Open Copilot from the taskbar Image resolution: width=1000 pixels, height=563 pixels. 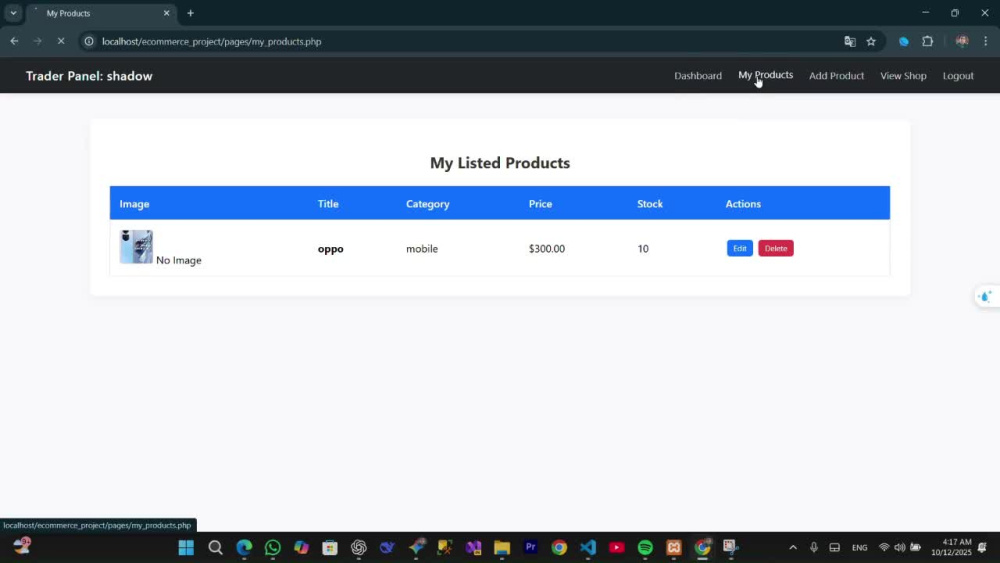click(301, 548)
